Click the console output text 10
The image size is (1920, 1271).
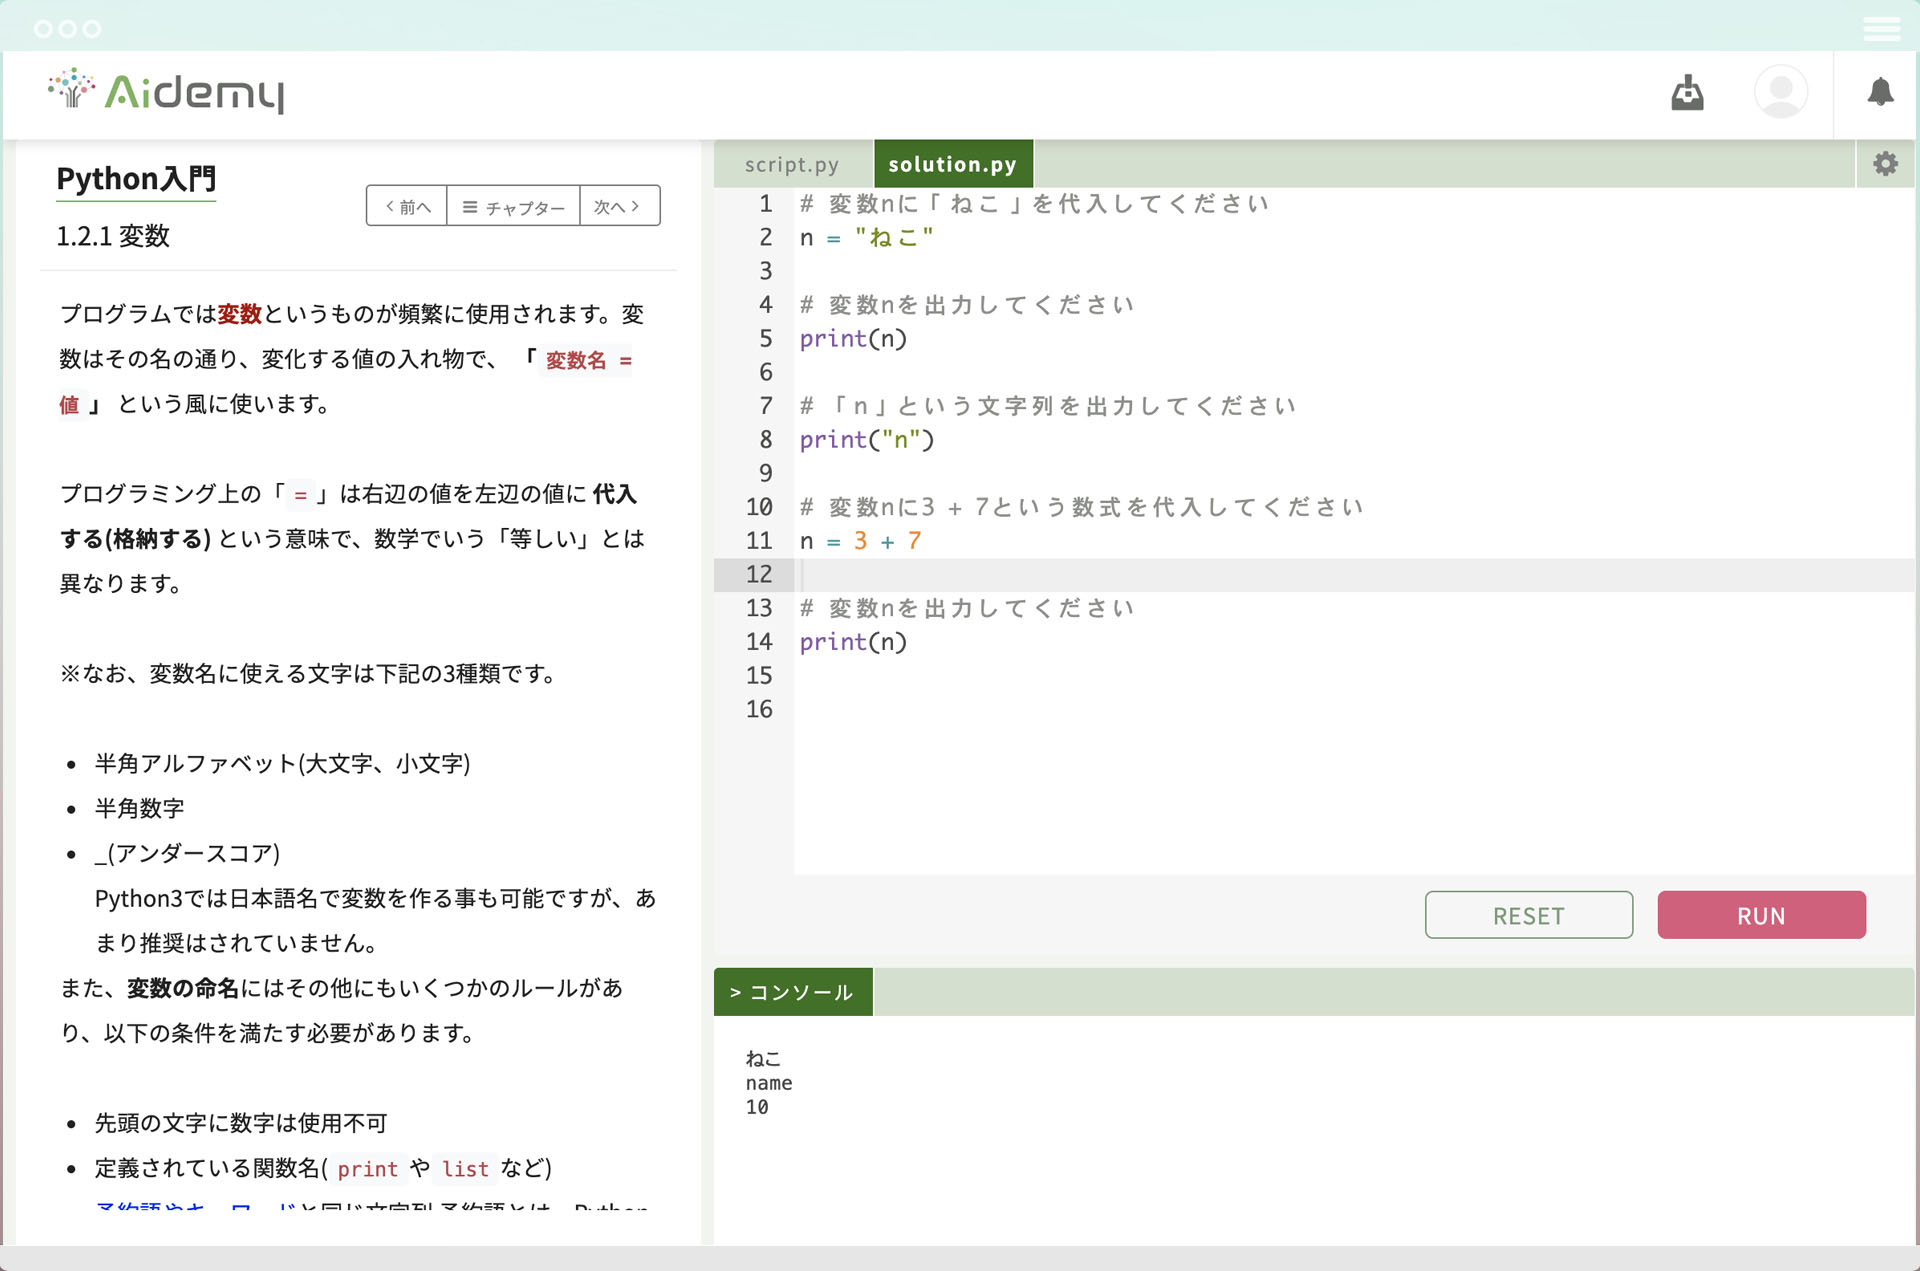click(757, 1107)
